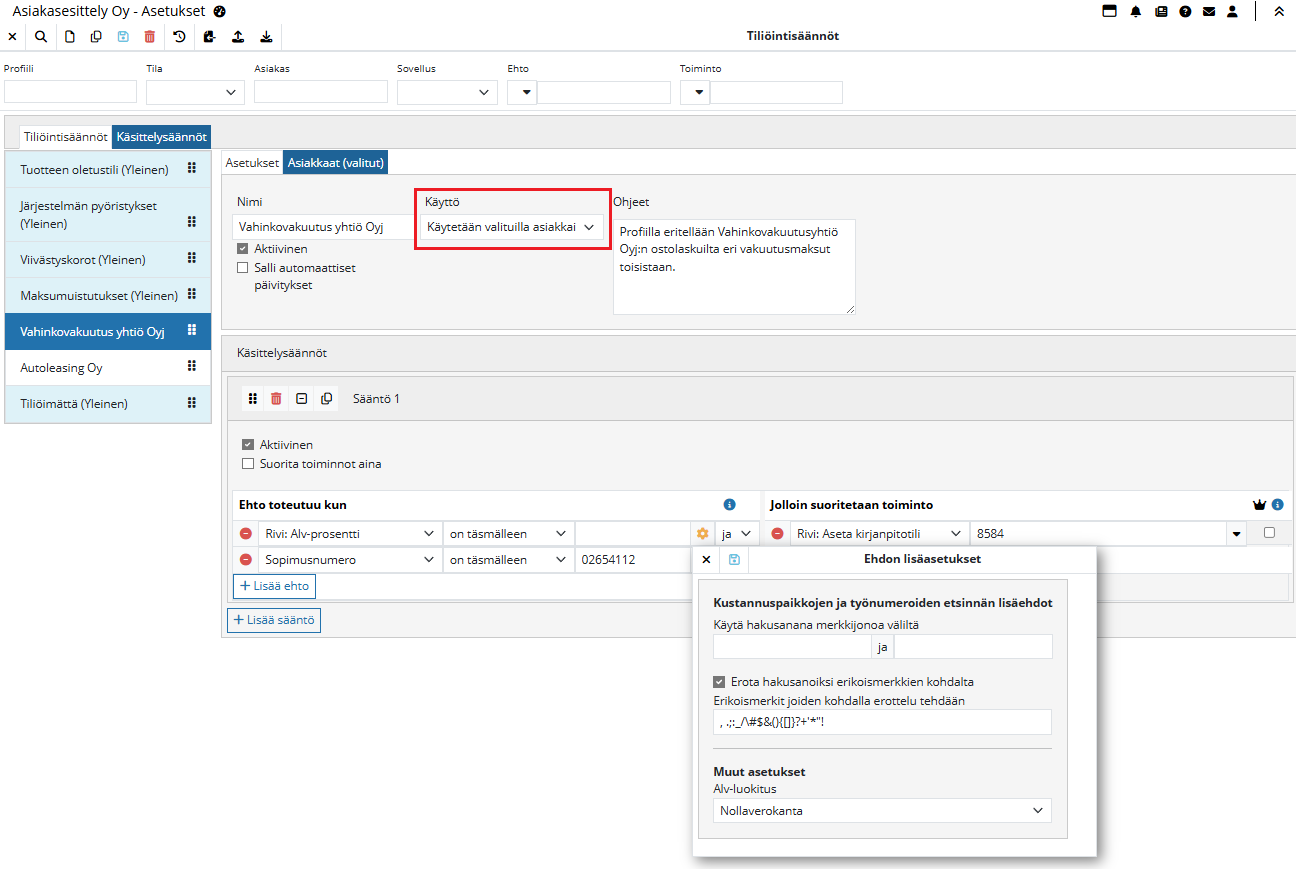Viewport: 1296px width, 869px height.
Task: Click the Lisää ehto button
Action: (274, 586)
